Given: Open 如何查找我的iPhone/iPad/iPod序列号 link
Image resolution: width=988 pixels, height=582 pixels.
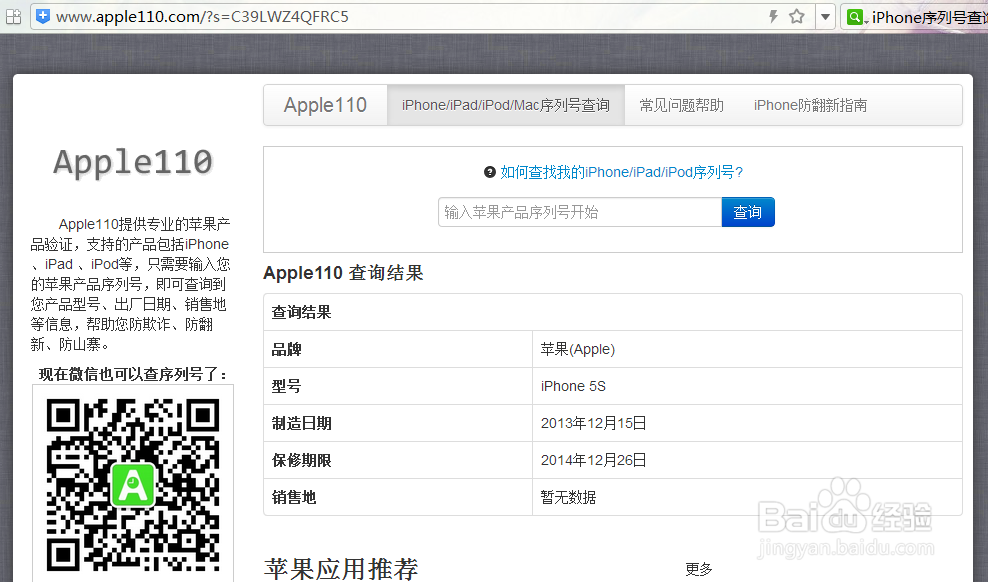Looking at the screenshot, I should 622,172.
